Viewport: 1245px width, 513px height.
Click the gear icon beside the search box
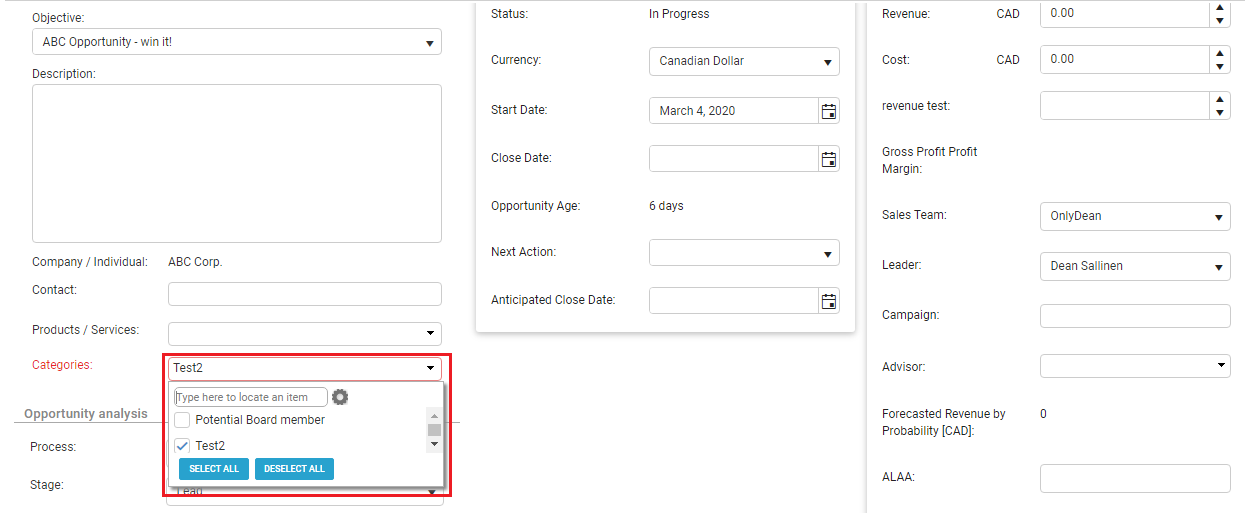pos(340,397)
